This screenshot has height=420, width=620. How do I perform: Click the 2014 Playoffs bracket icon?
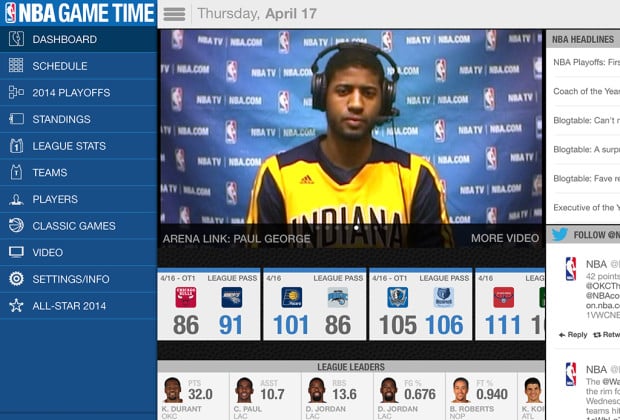(x=16, y=92)
